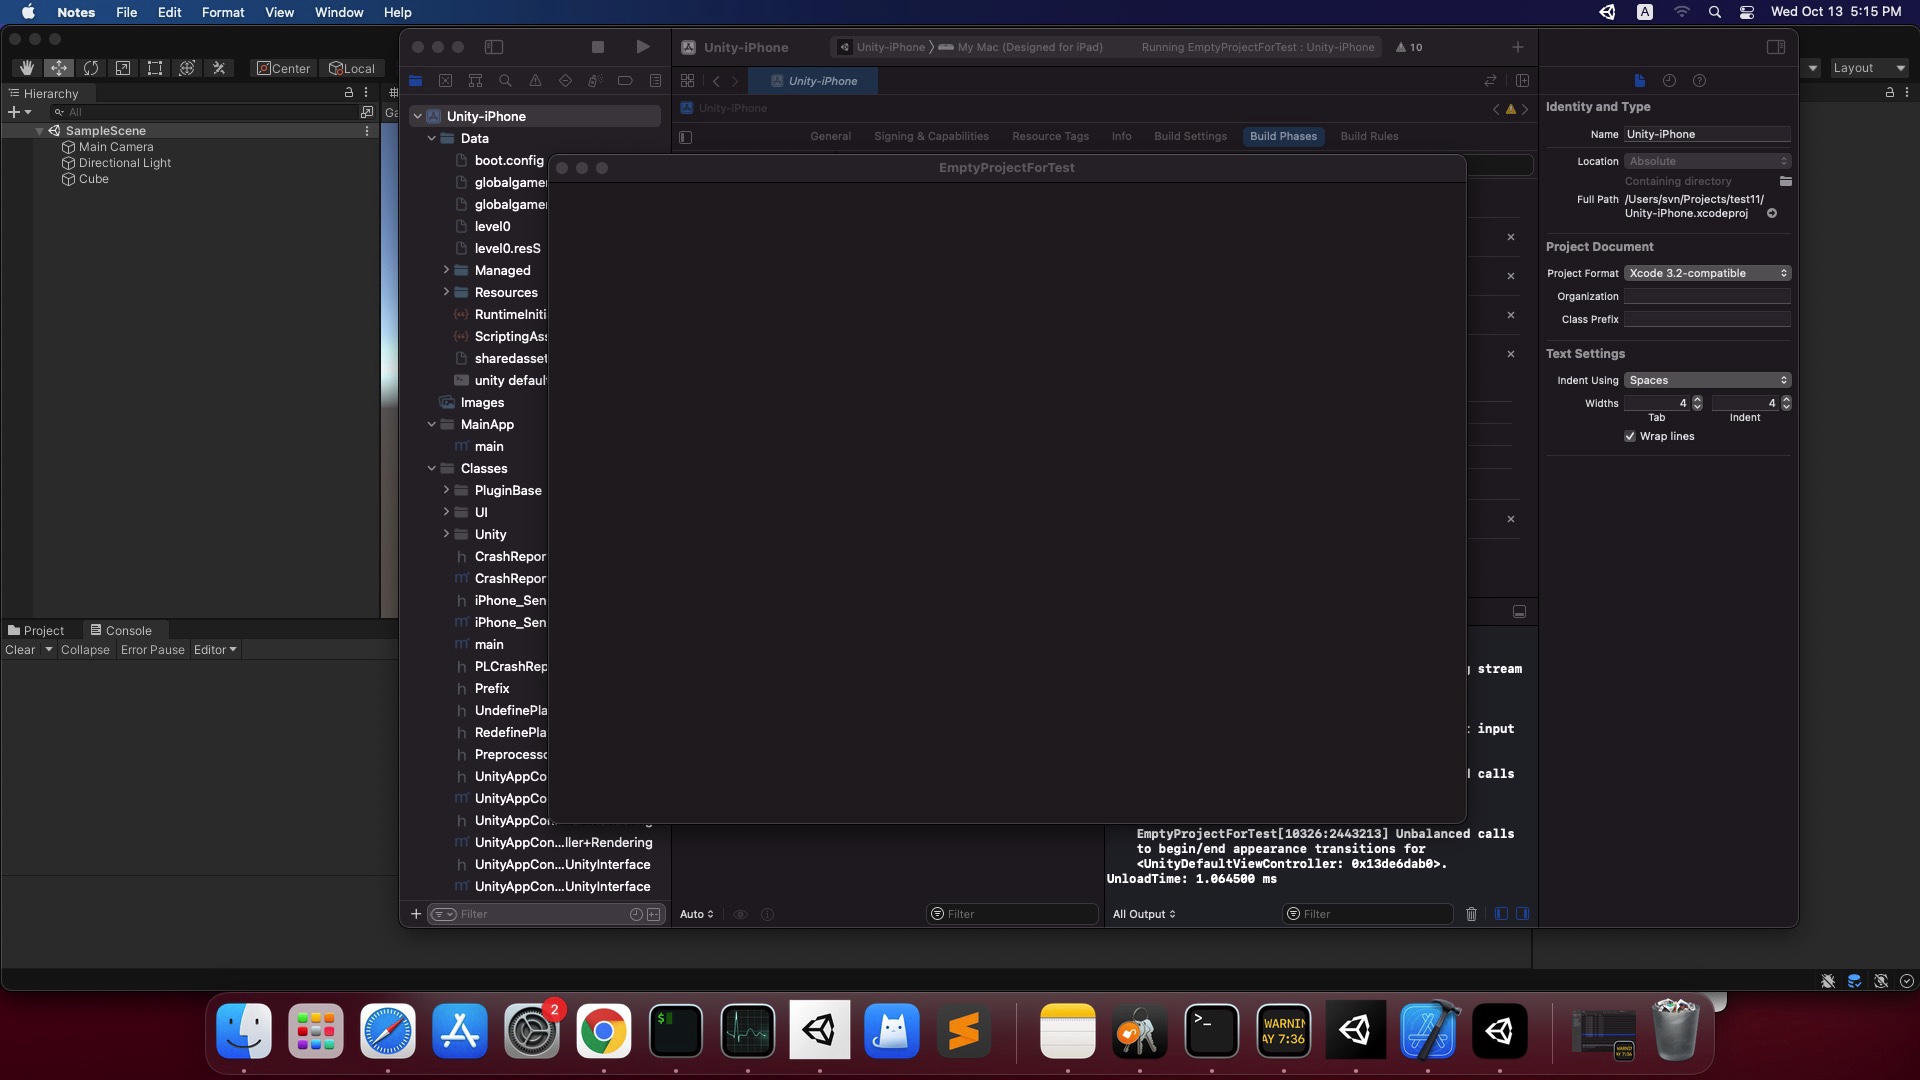Collapse the Unity-iPhone project root
This screenshot has height=1080, width=1920.
point(418,116)
